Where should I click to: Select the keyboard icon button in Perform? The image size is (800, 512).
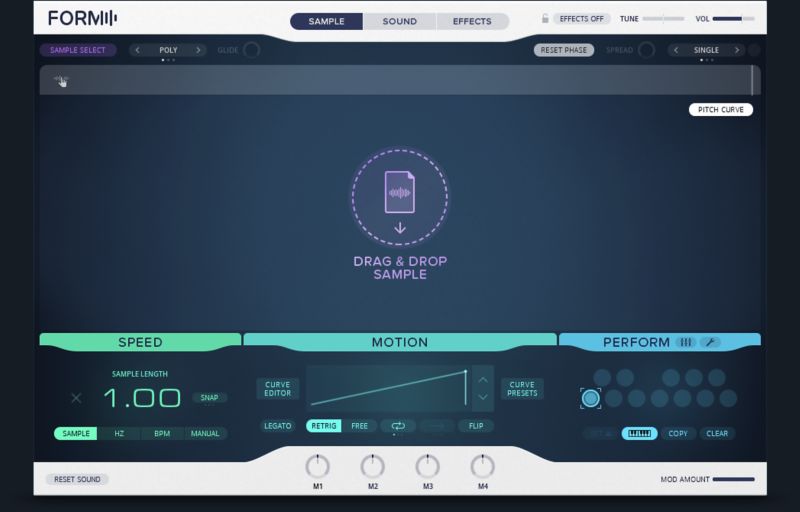click(639, 434)
